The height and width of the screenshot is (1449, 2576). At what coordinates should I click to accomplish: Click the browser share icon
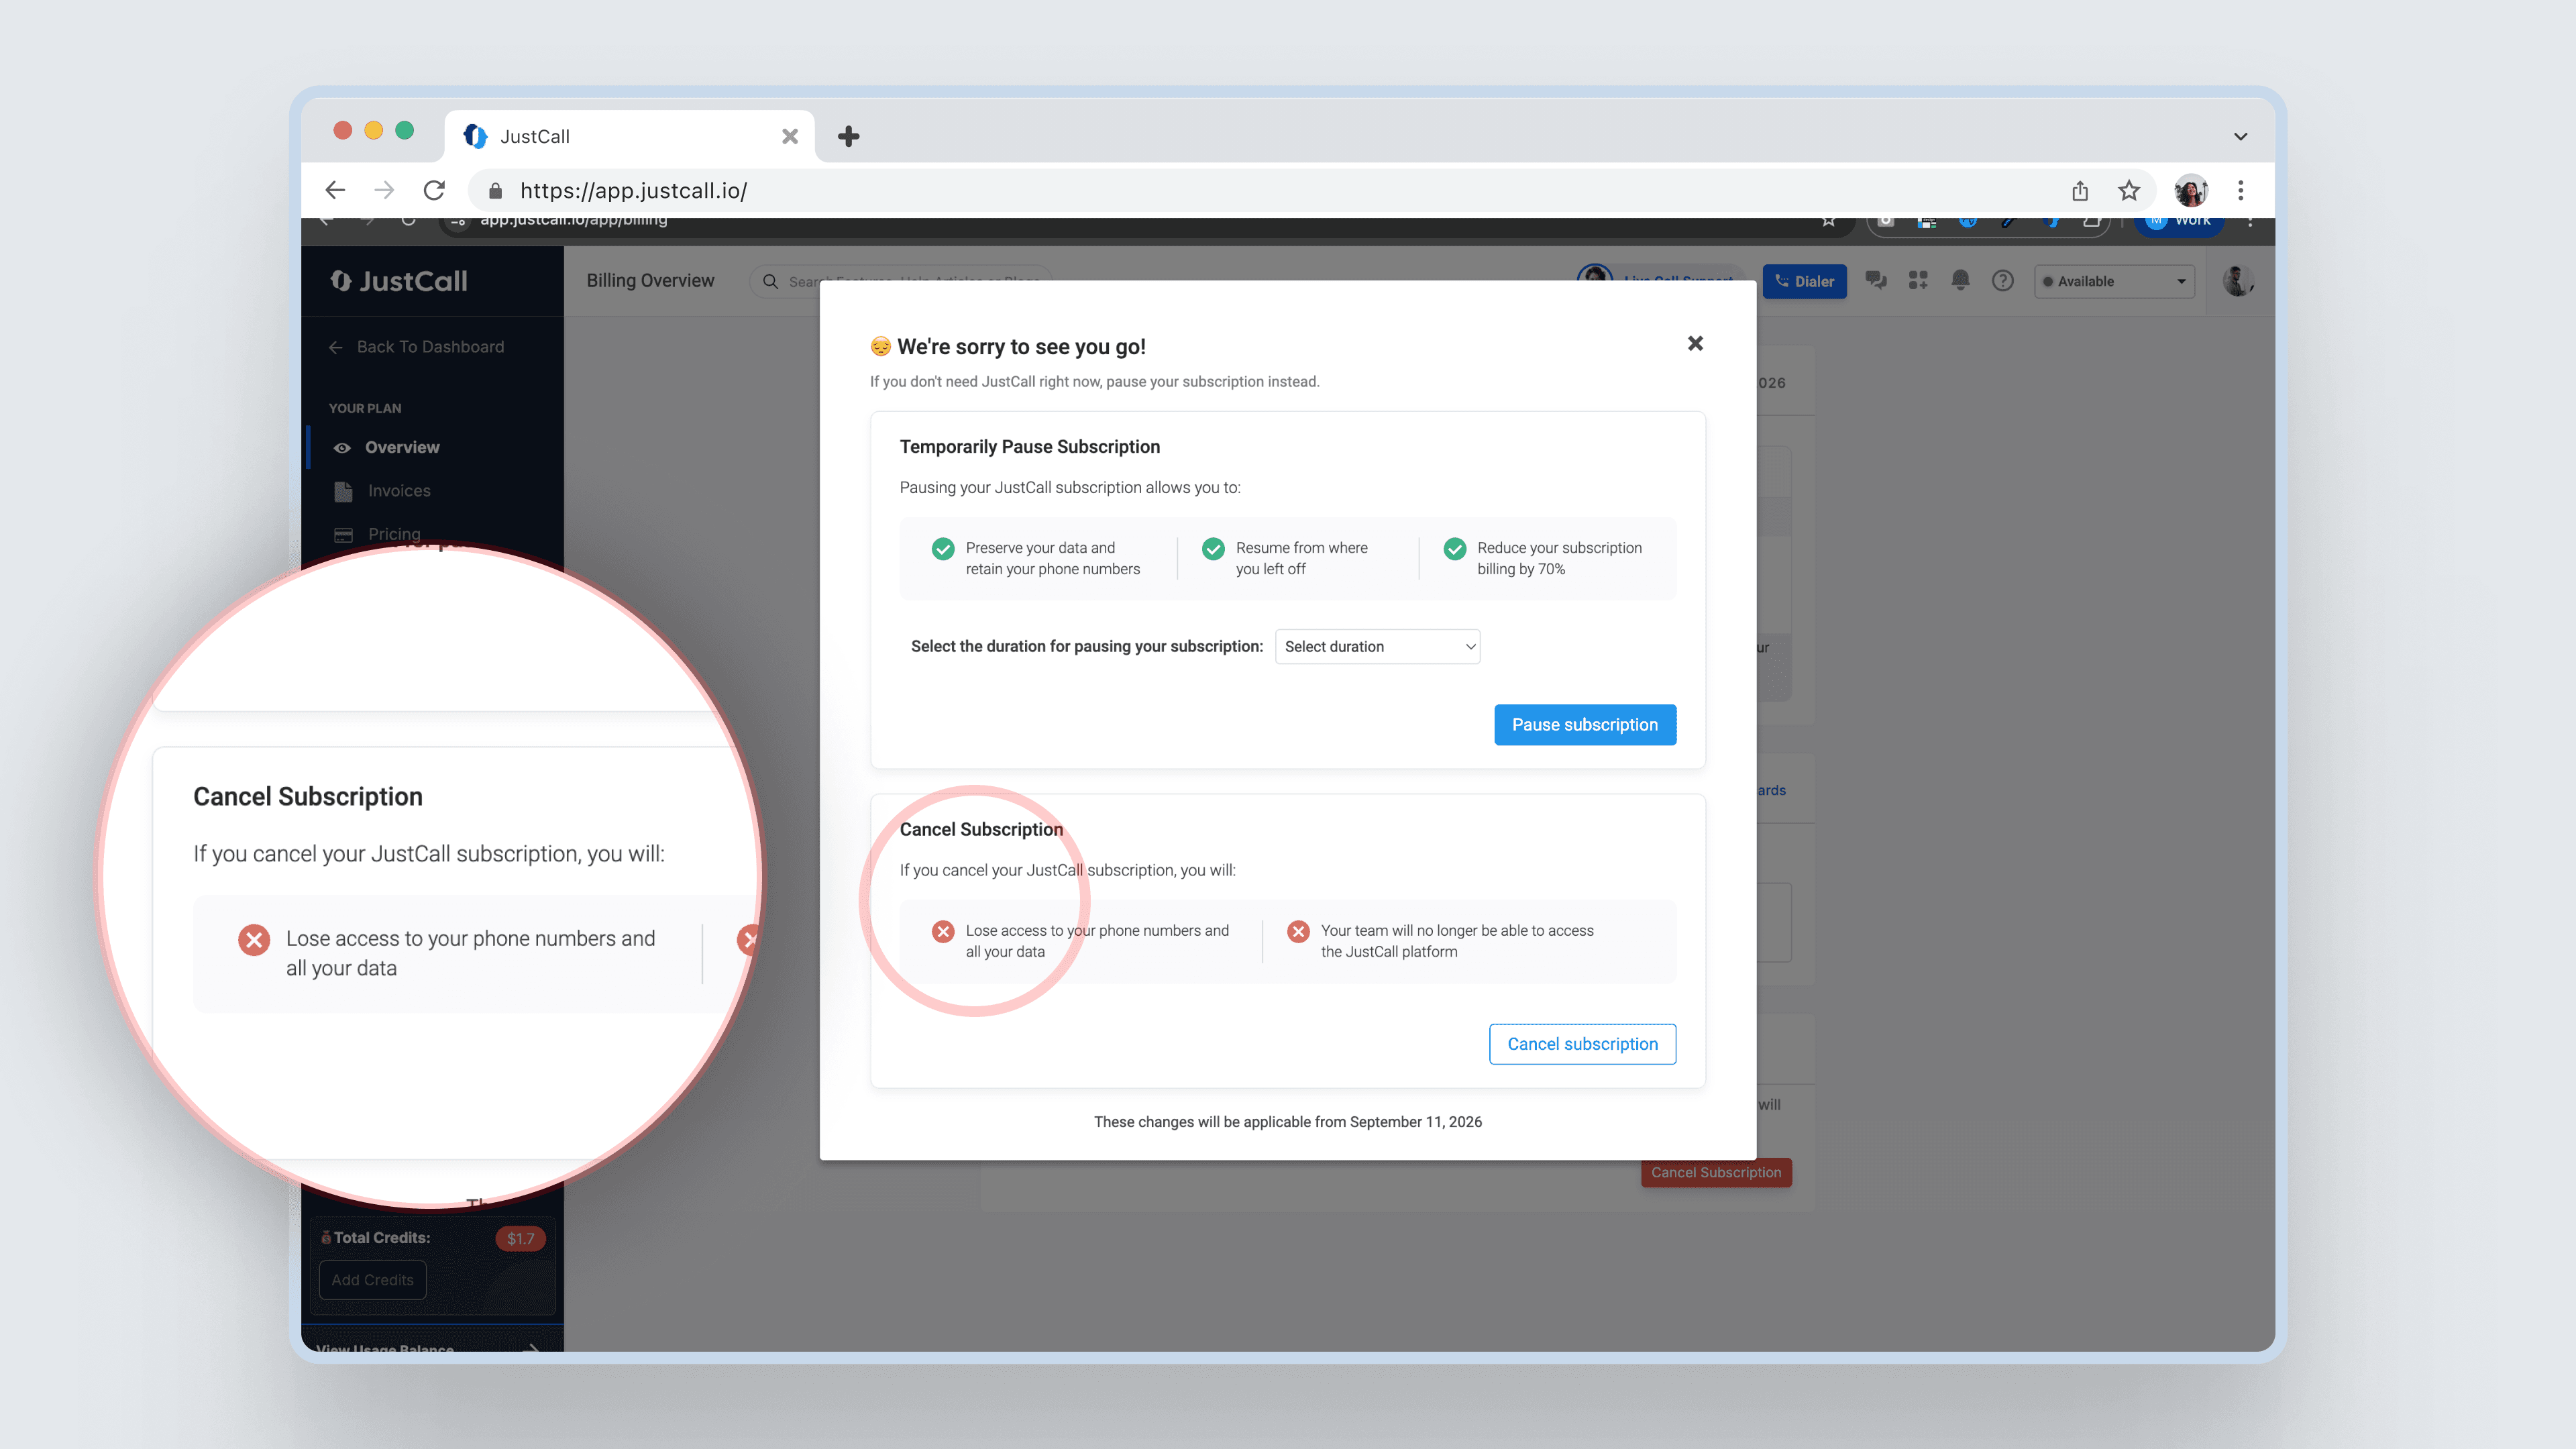[2080, 190]
